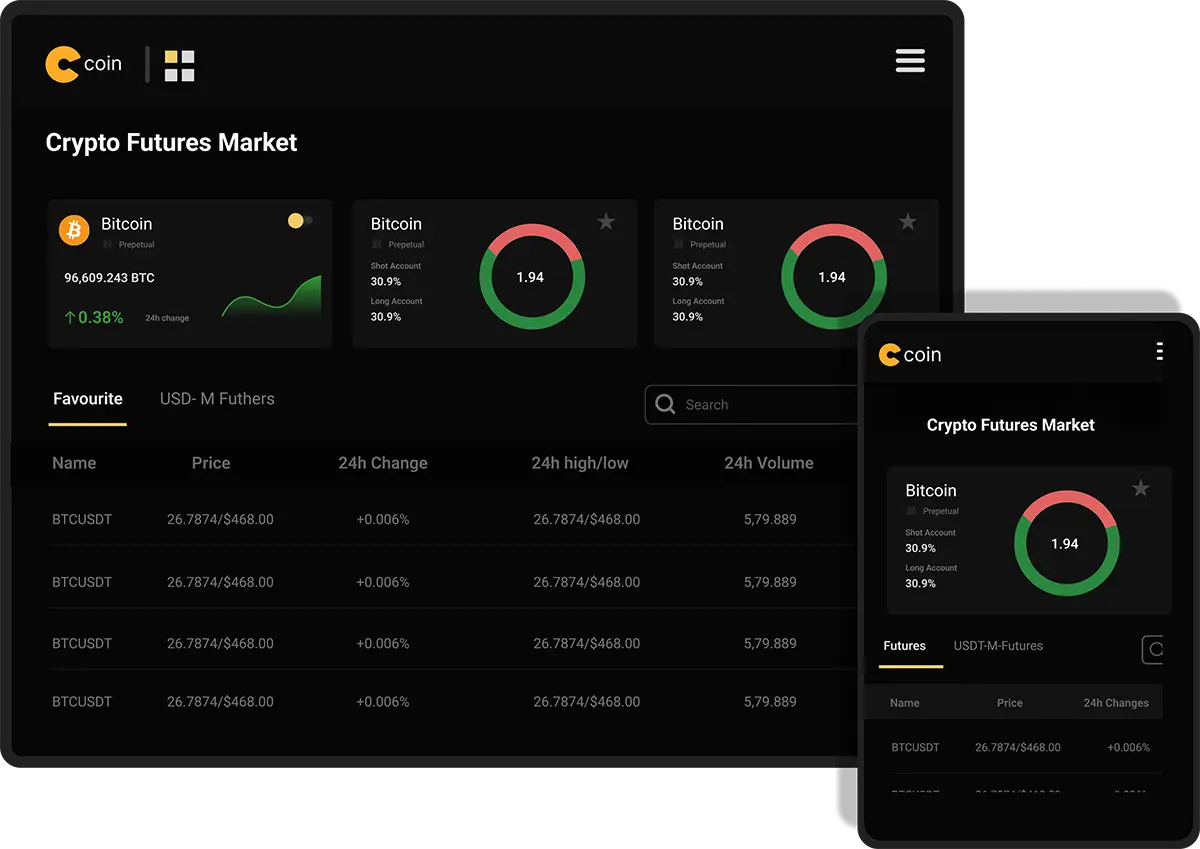Image resolution: width=1200 pixels, height=849 pixels.
Task: Click the Bitcoin coin icon on the first card
Action: 73,230
